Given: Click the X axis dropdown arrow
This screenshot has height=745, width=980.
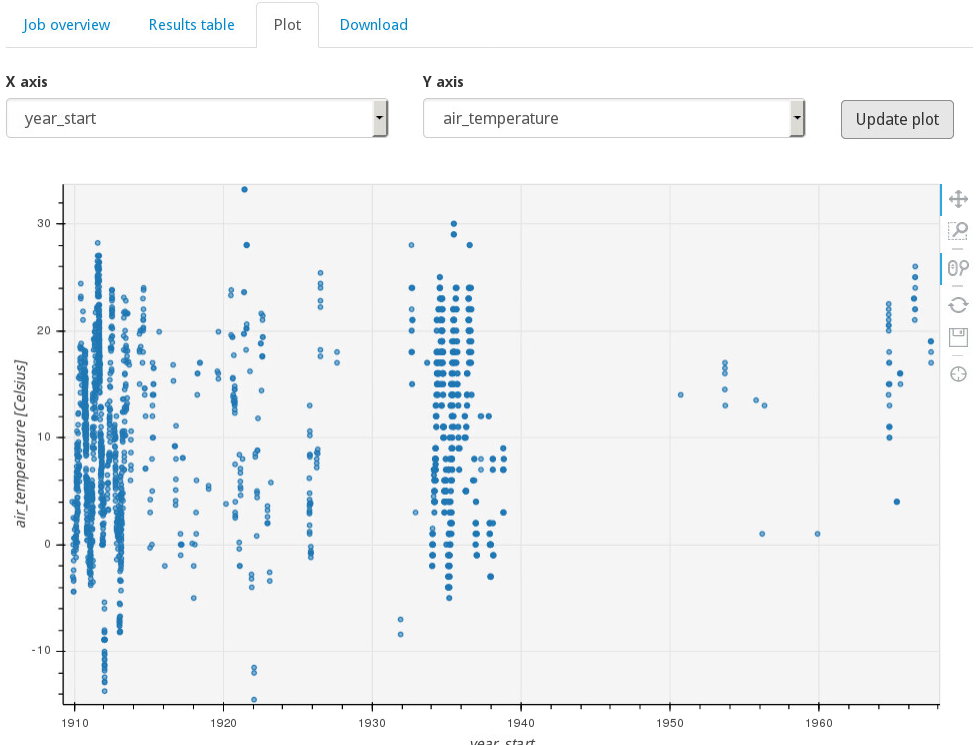Looking at the screenshot, I should [379, 118].
